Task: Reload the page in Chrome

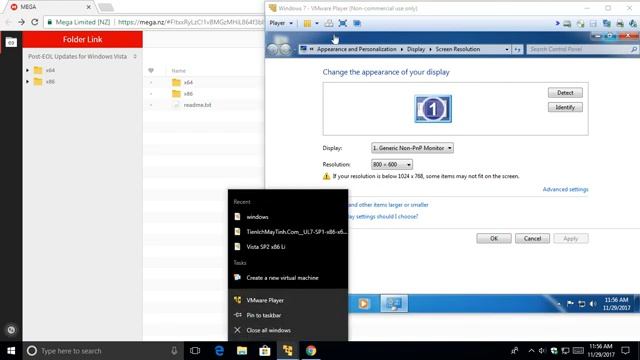Action: tap(35, 22)
